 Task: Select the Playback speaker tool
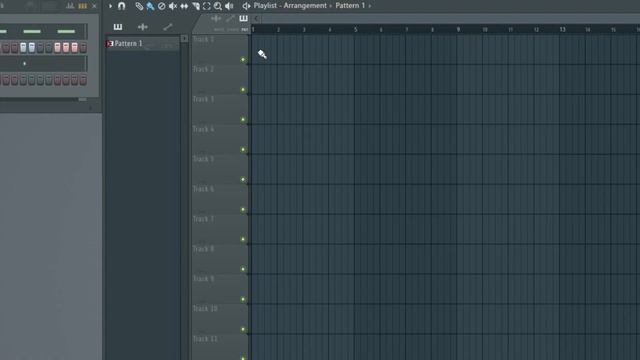[x=229, y=6]
